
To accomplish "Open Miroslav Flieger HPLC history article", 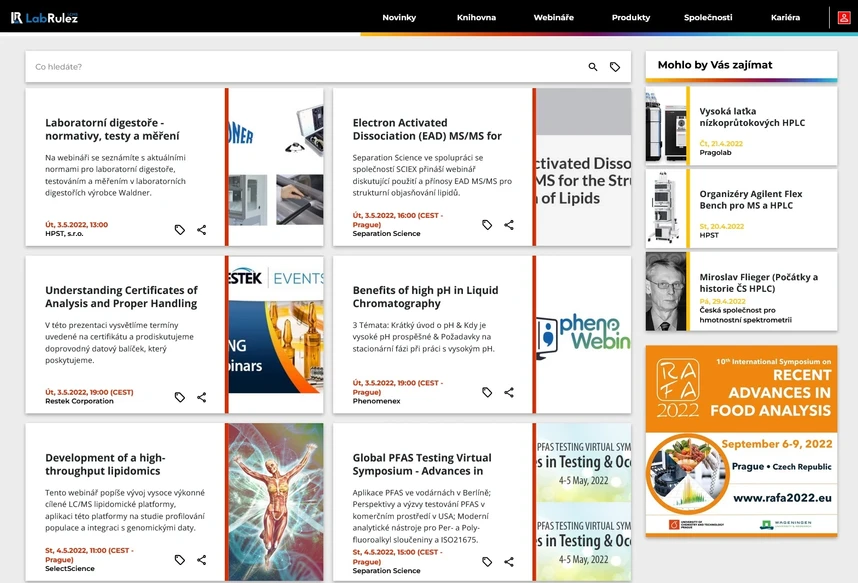I will (x=758, y=283).
